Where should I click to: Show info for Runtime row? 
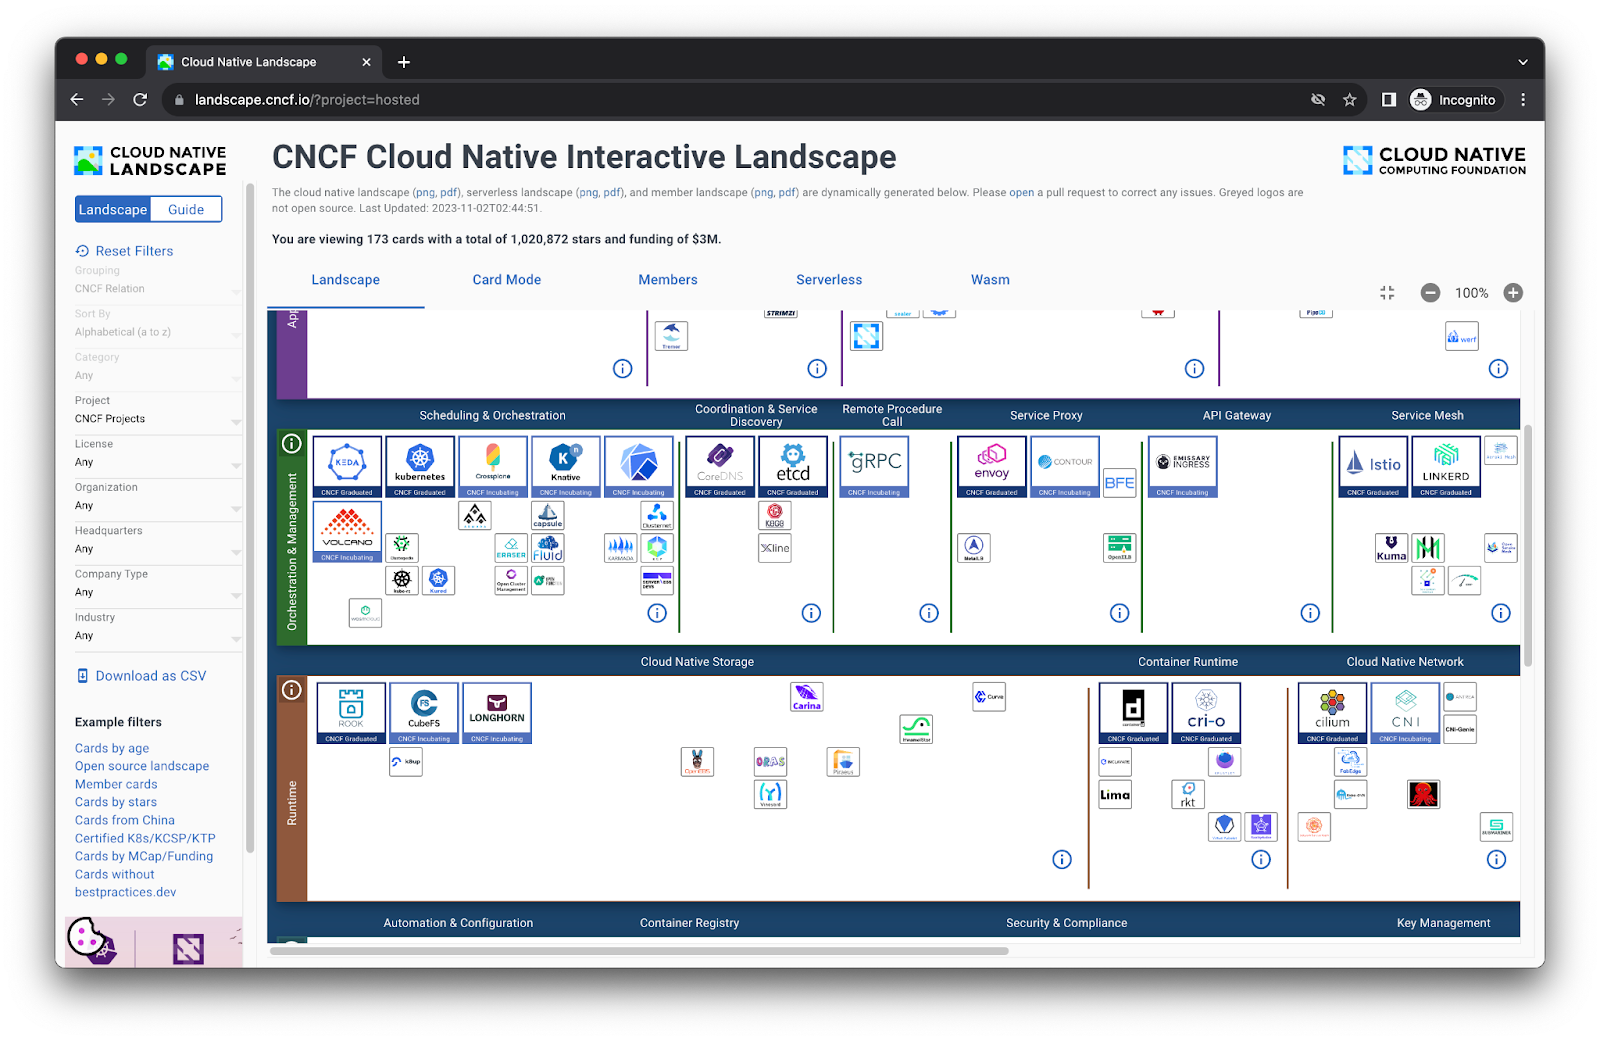coord(292,690)
